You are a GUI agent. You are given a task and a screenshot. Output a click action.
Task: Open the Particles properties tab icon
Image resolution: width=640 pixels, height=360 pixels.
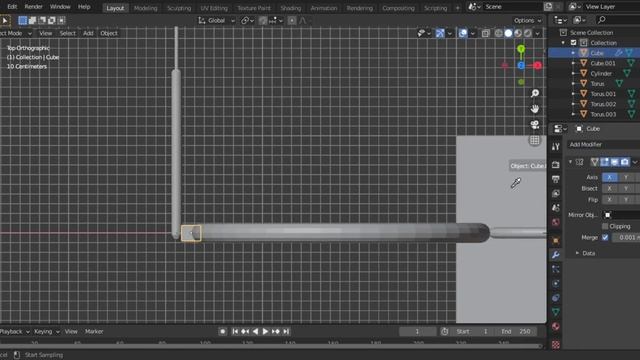pyautogui.click(x=556, y=269)
